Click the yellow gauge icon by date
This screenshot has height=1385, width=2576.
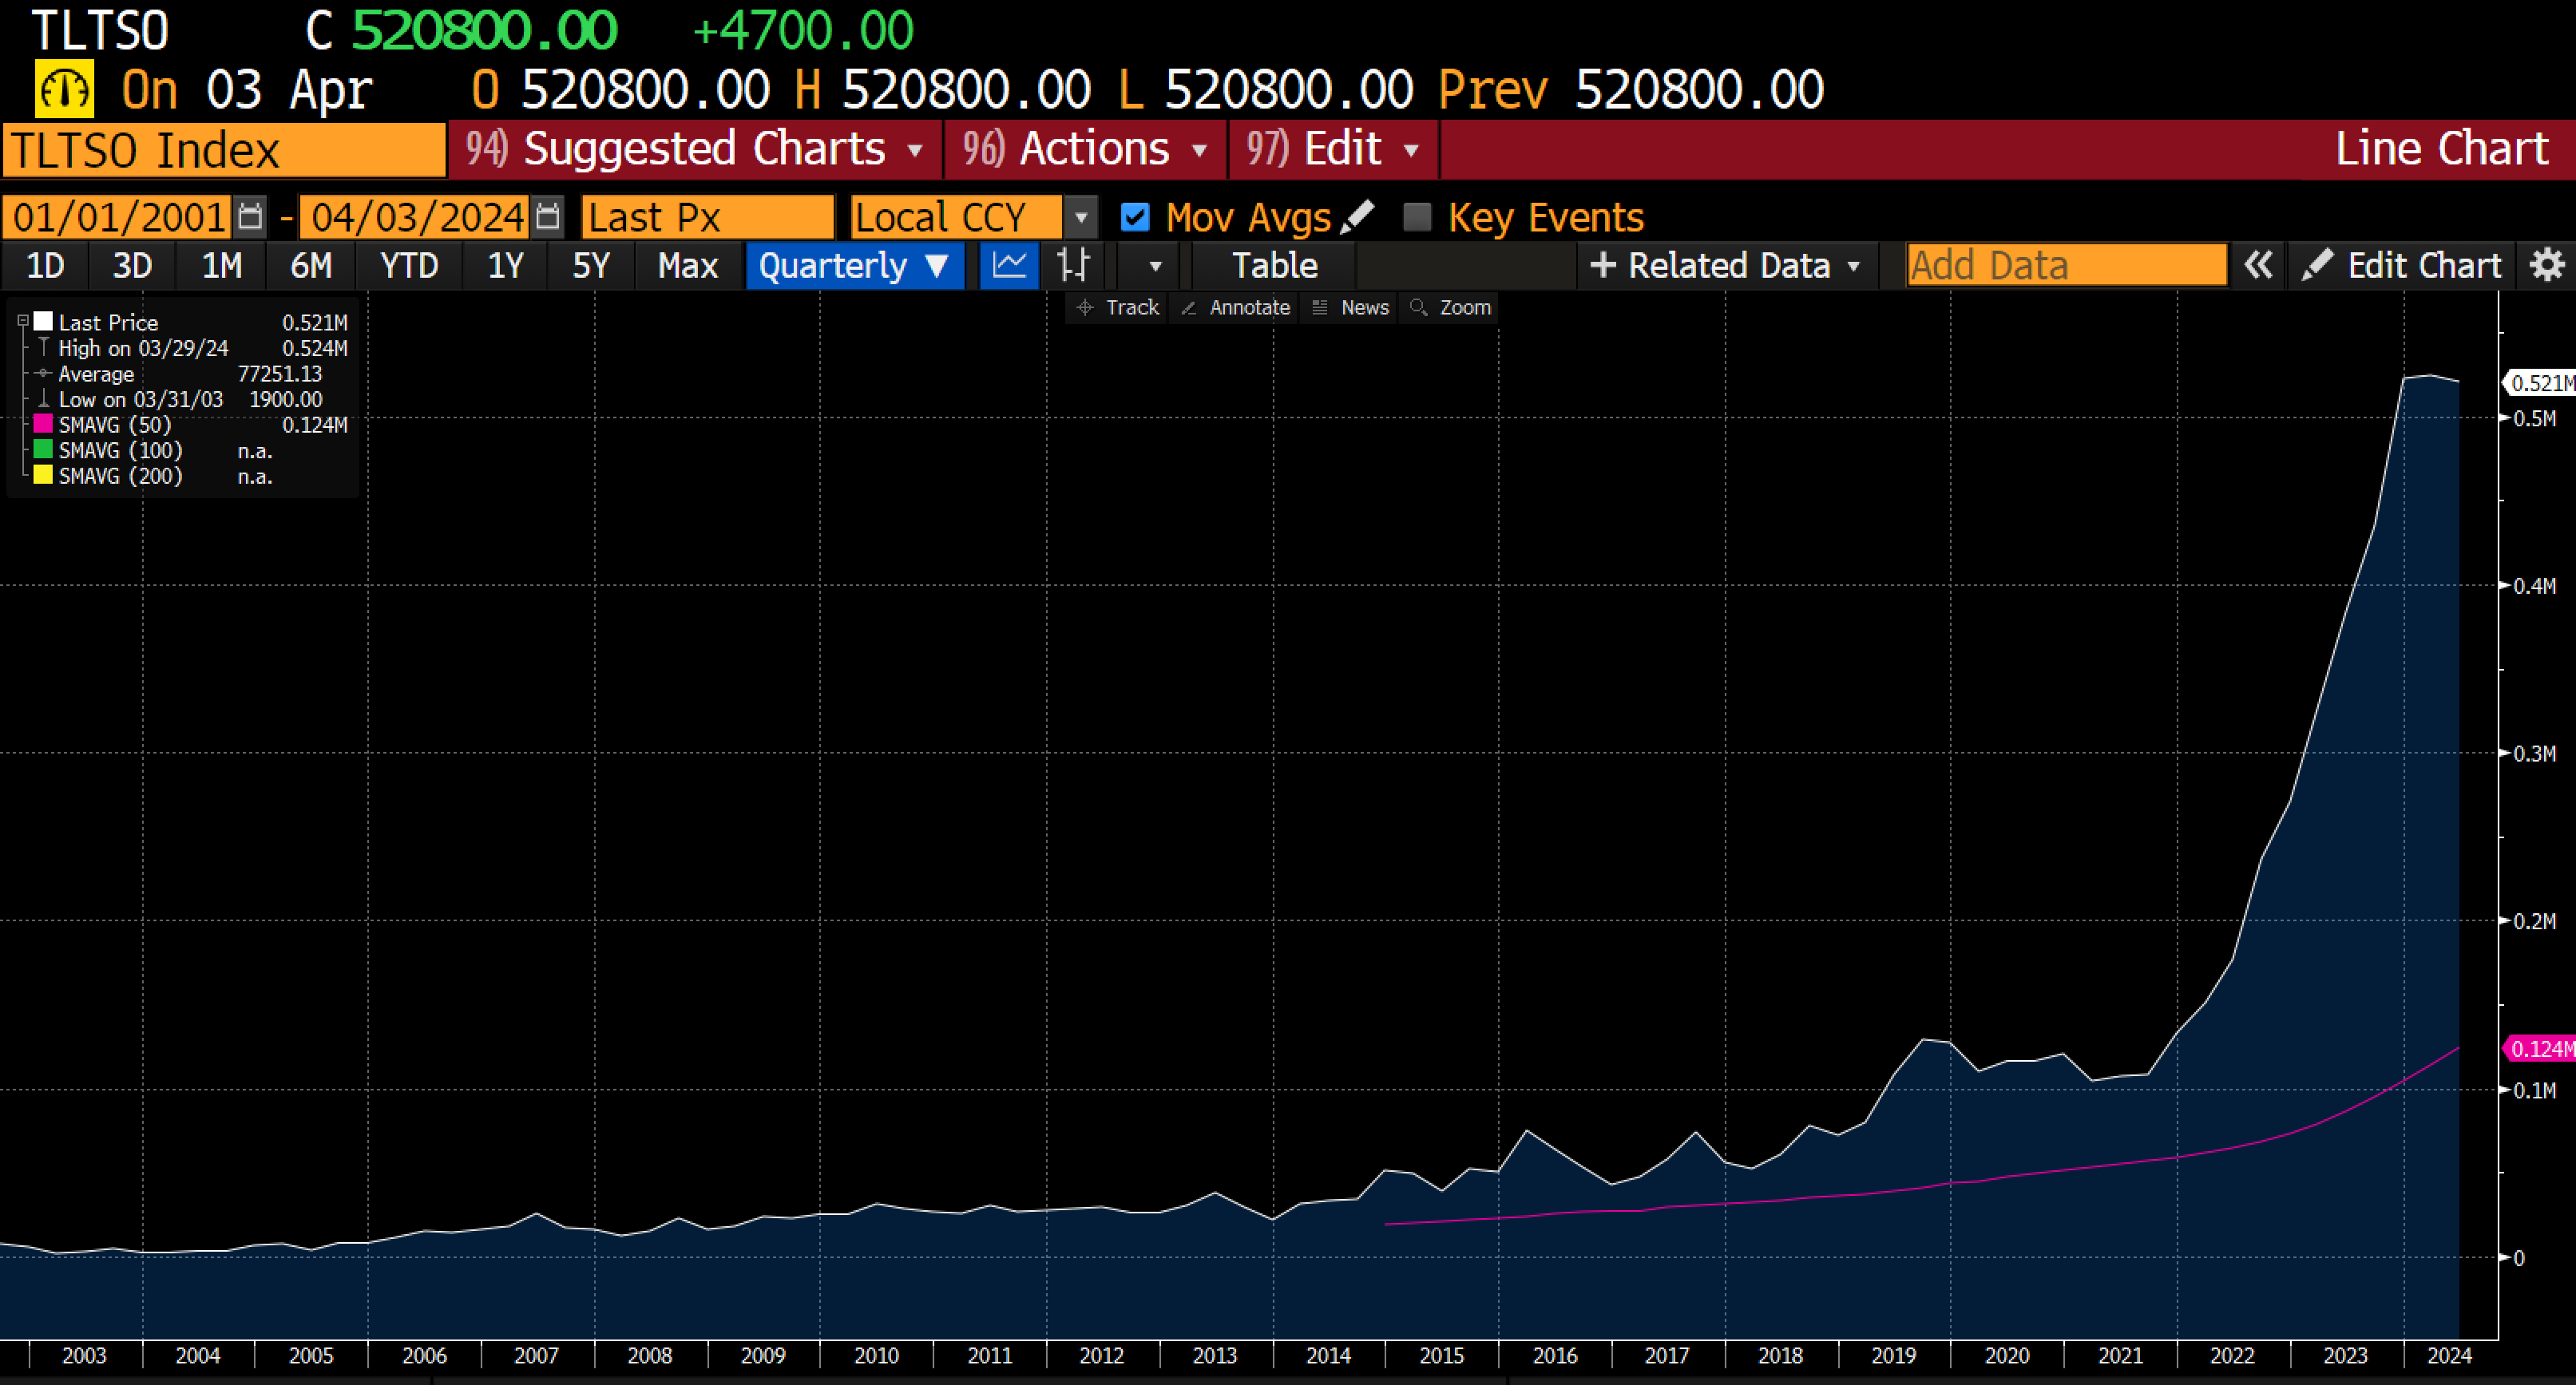click(65, 90)
